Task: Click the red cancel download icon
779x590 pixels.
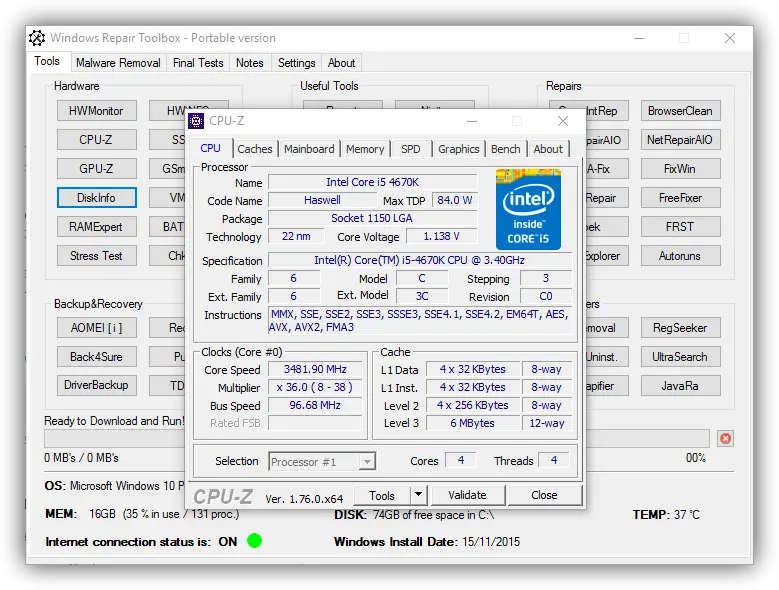Action: click(x=725, y=438)
